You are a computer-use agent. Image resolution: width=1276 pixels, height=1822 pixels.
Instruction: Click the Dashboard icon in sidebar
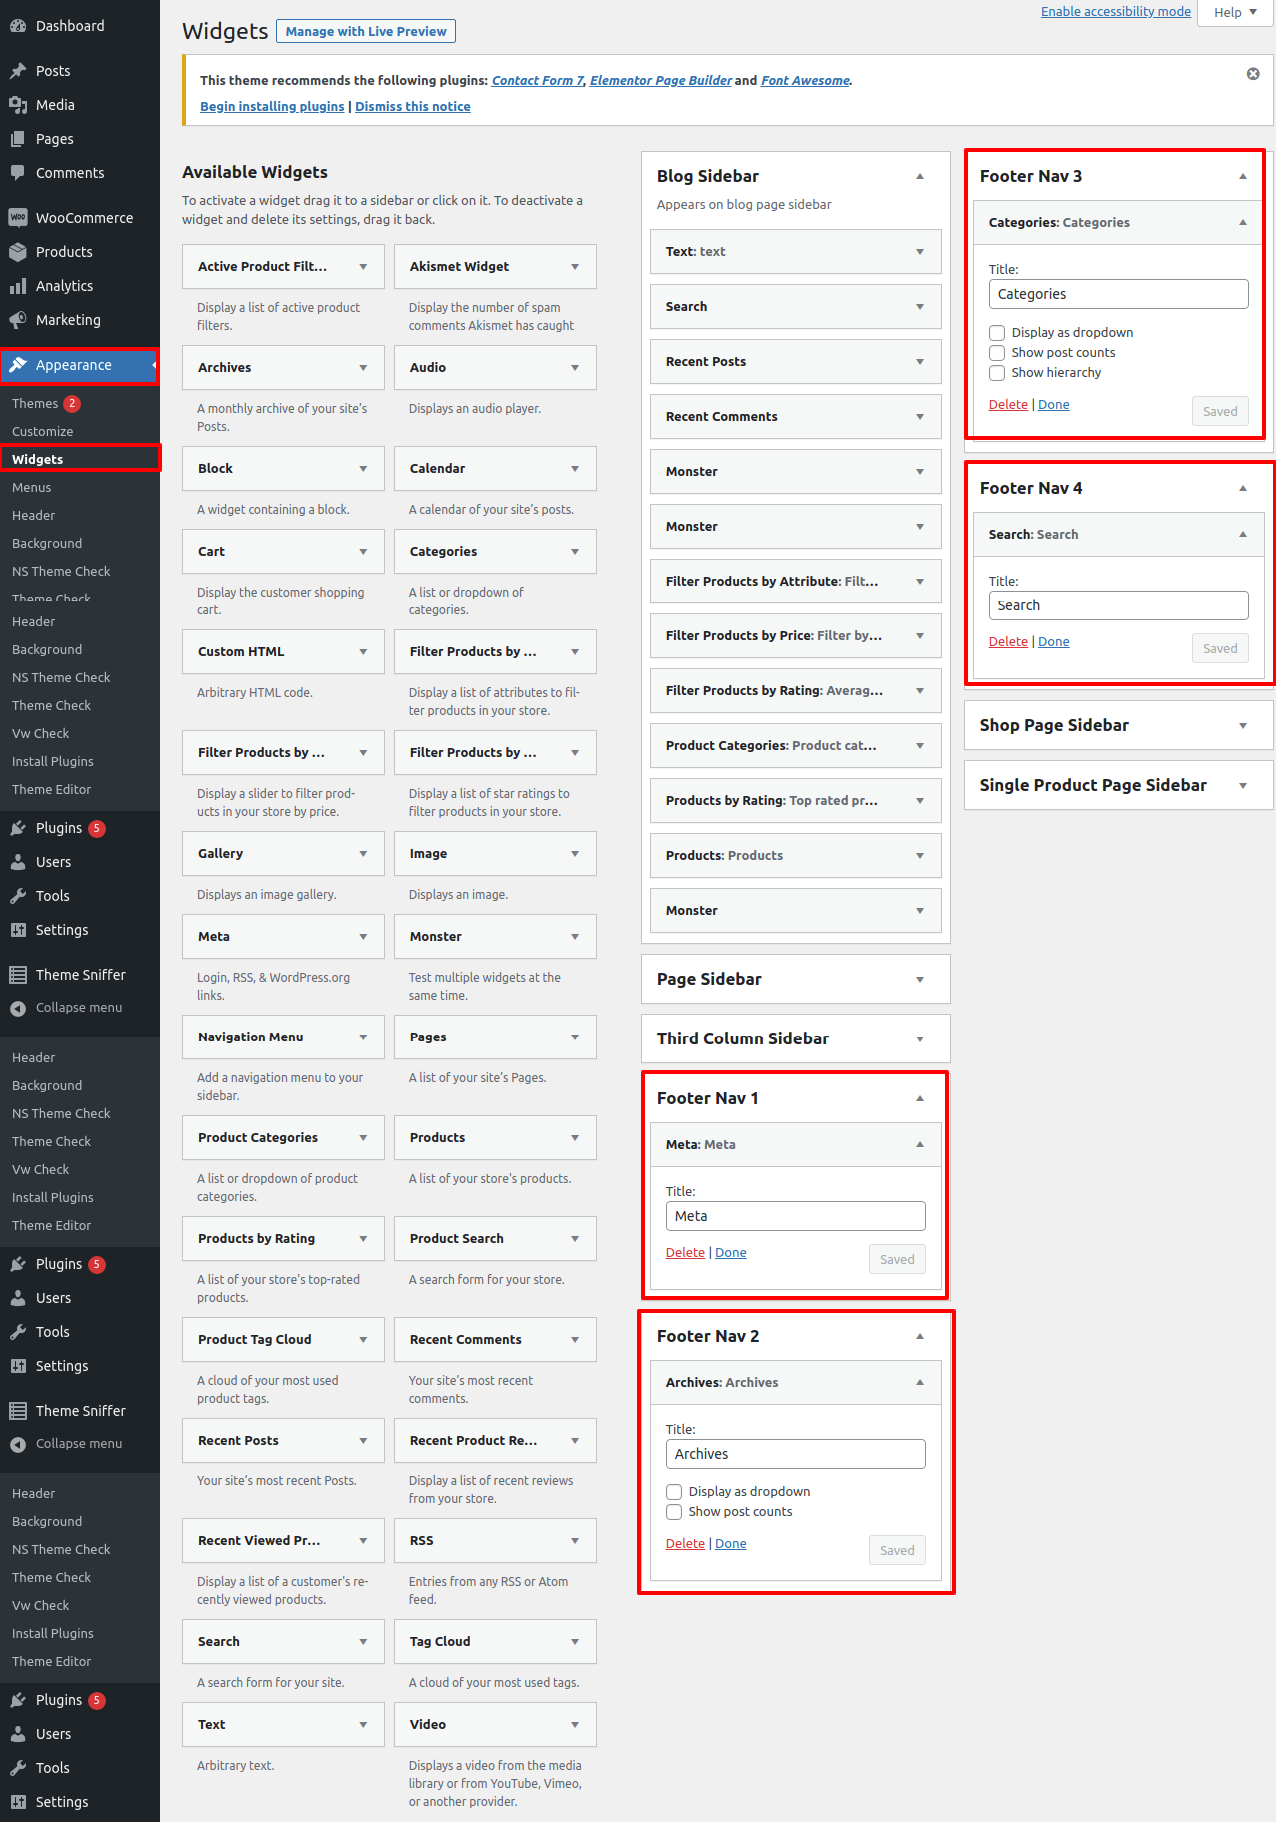[18, 26]
